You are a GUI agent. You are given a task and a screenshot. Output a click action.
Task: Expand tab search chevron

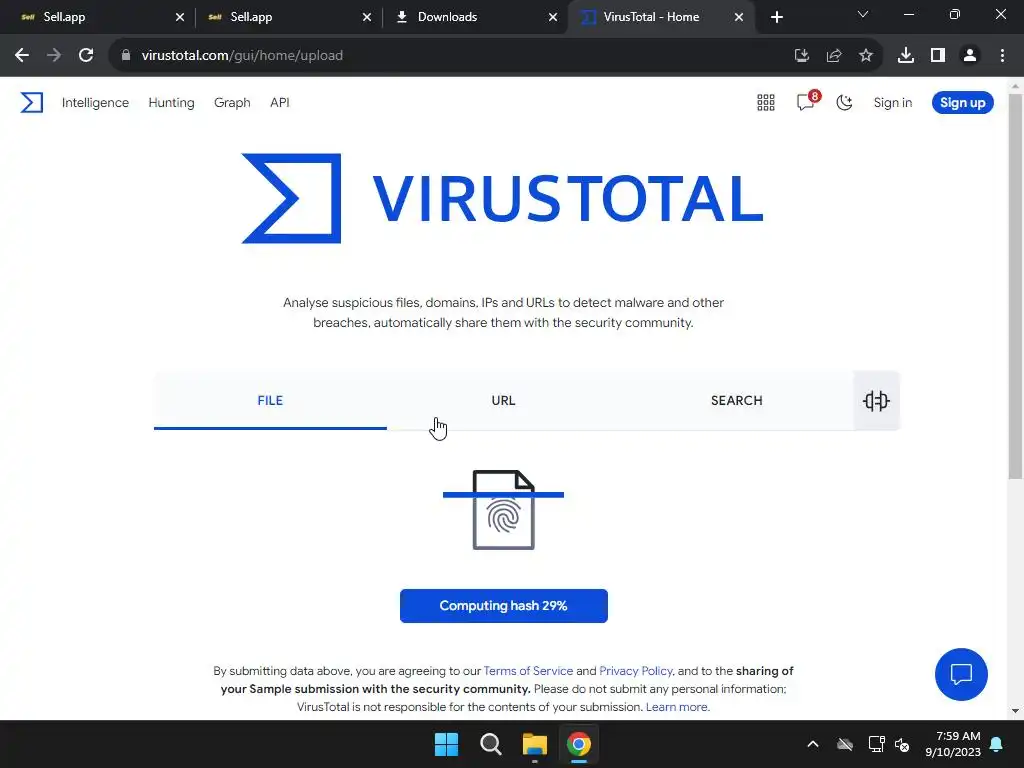pos(863,14)
